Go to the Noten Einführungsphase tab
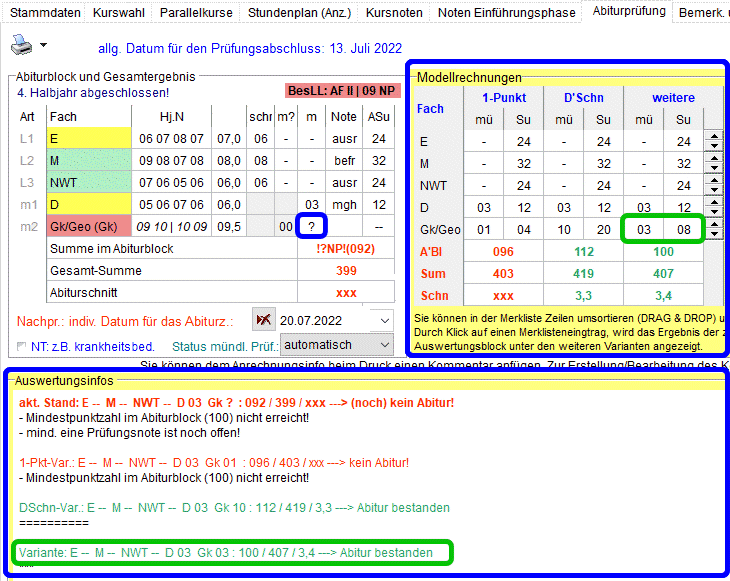 [509, 13]
